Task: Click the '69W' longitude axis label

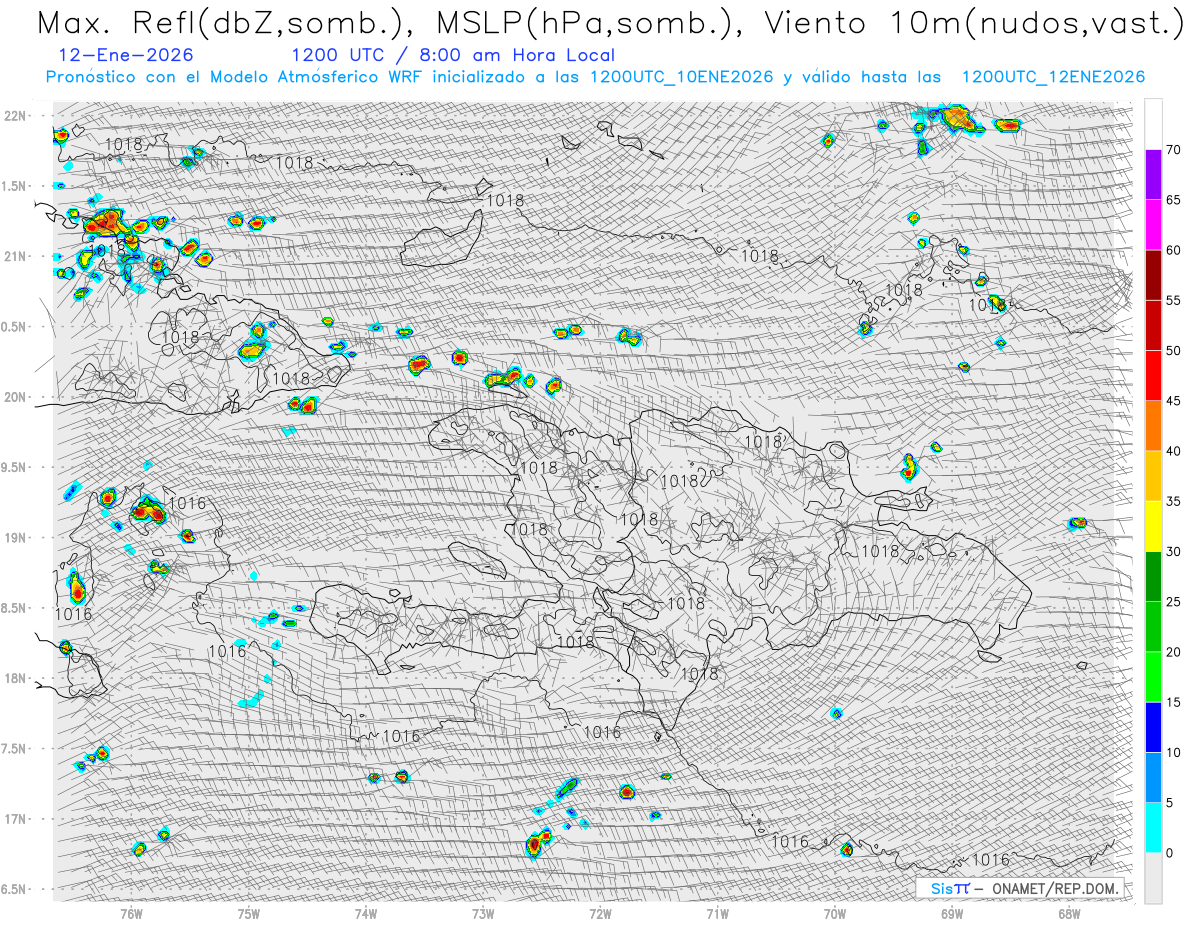Action: tap(952, 912)
